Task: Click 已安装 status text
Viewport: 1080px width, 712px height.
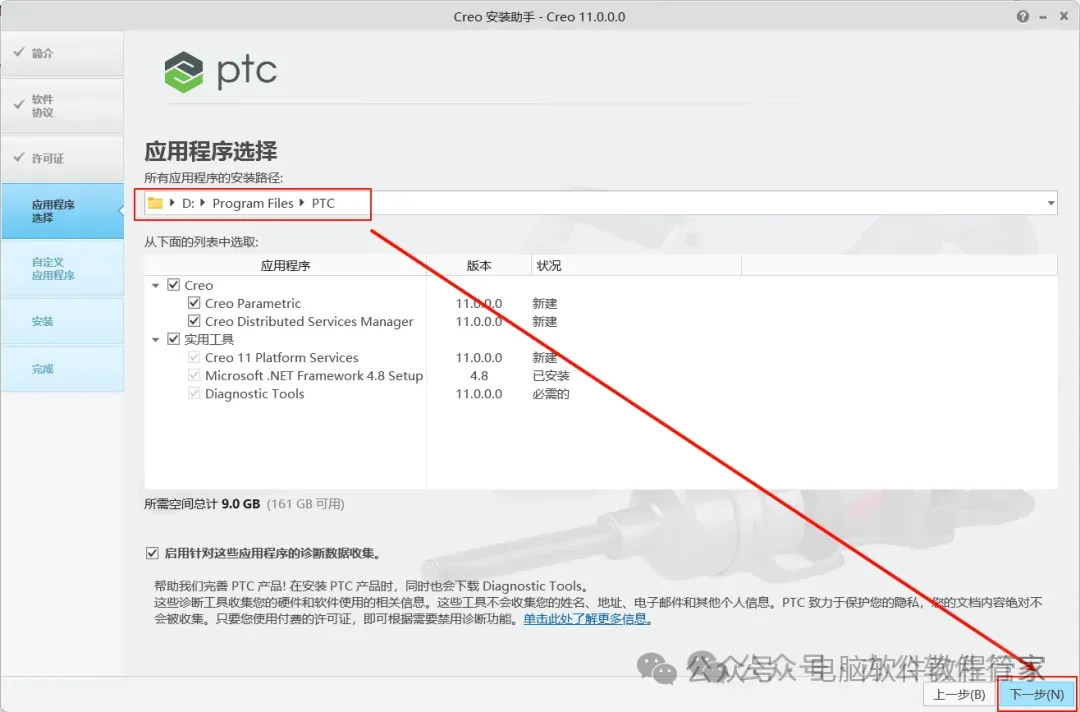Action: click(551, 375)
